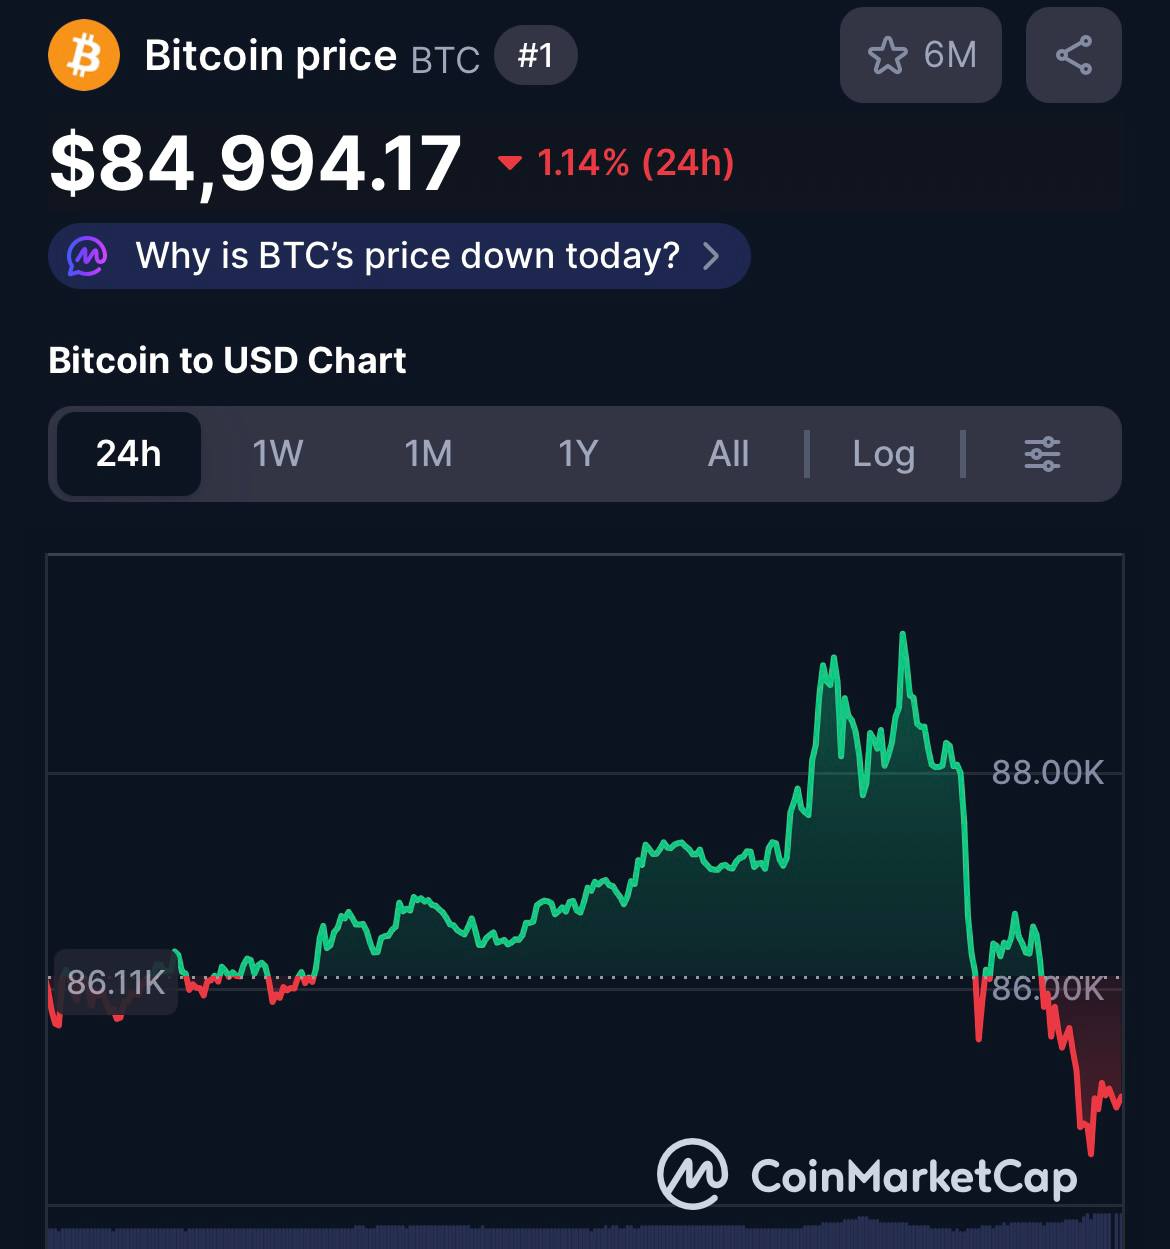Click the tallest green peak on chart

click(902, 636)
